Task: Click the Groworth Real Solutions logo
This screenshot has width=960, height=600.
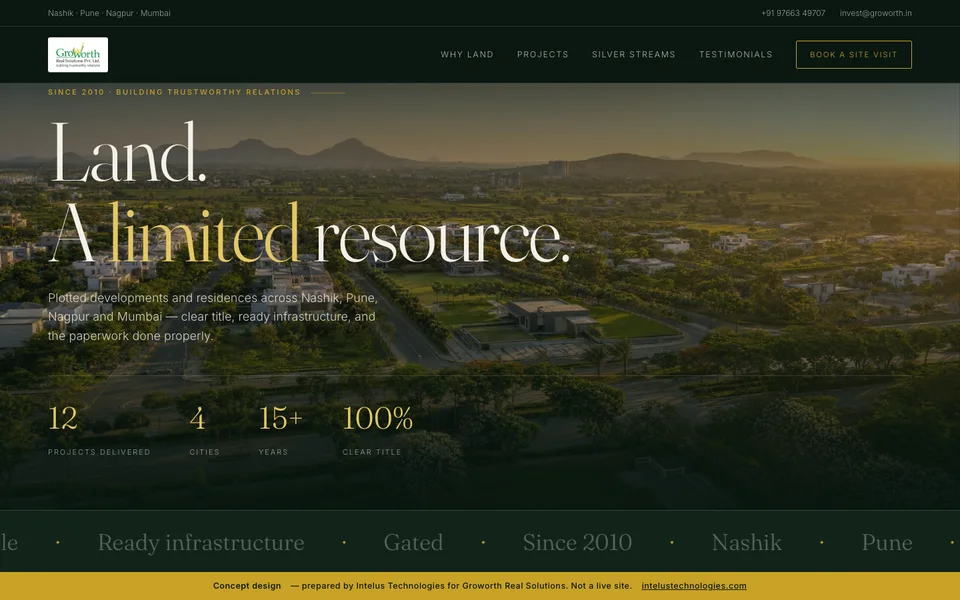Action: (x=78, y=54)
